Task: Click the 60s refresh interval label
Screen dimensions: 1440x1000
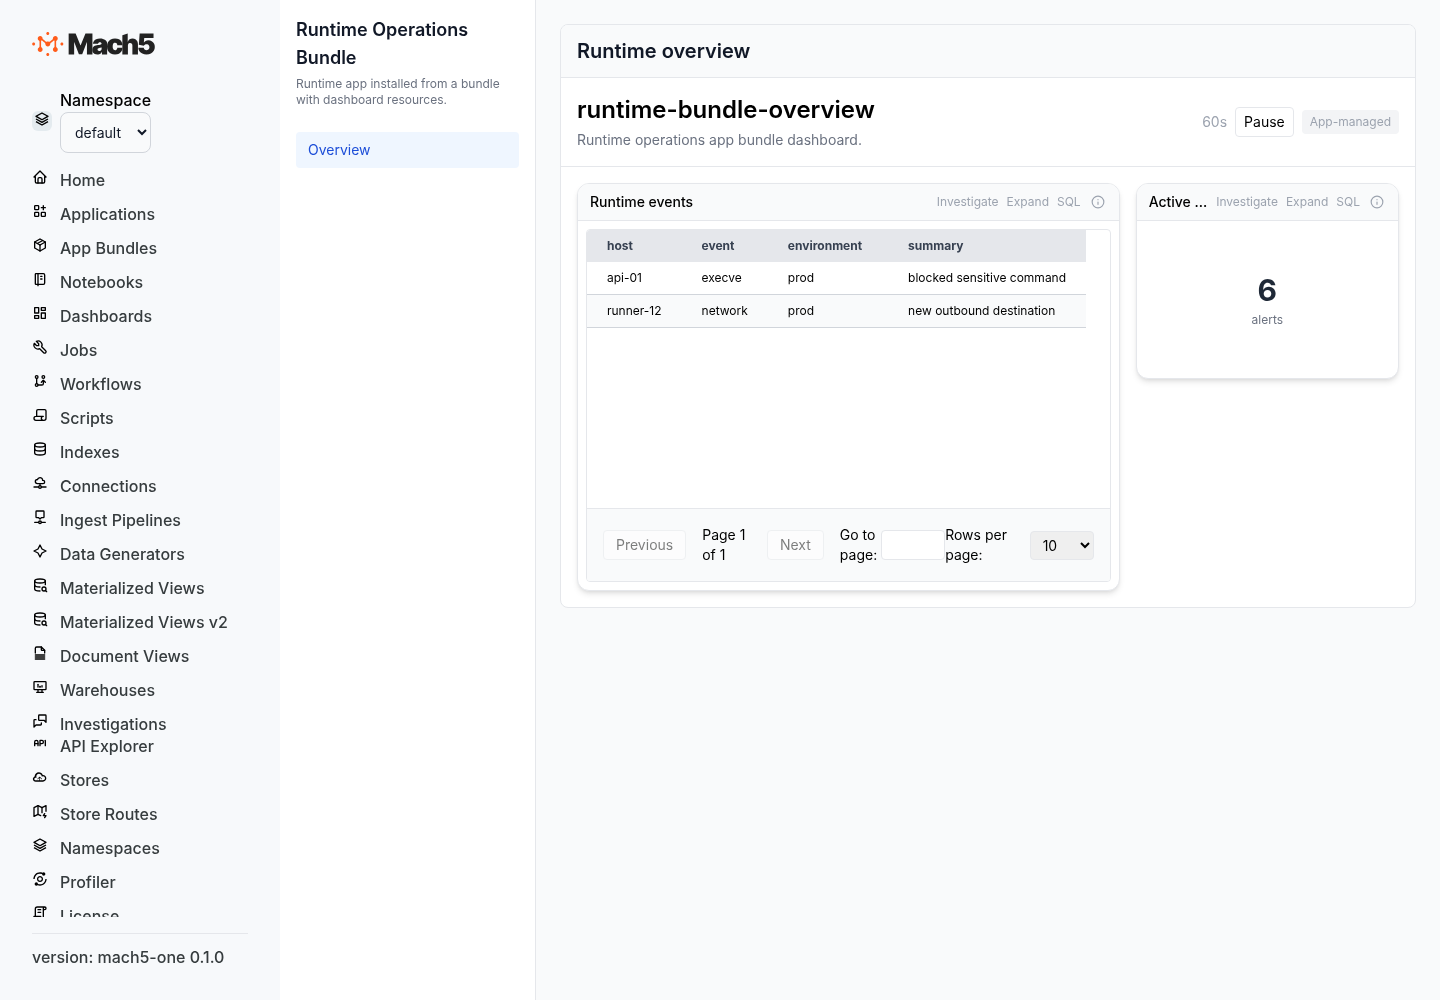Action: click(1214, 122)
